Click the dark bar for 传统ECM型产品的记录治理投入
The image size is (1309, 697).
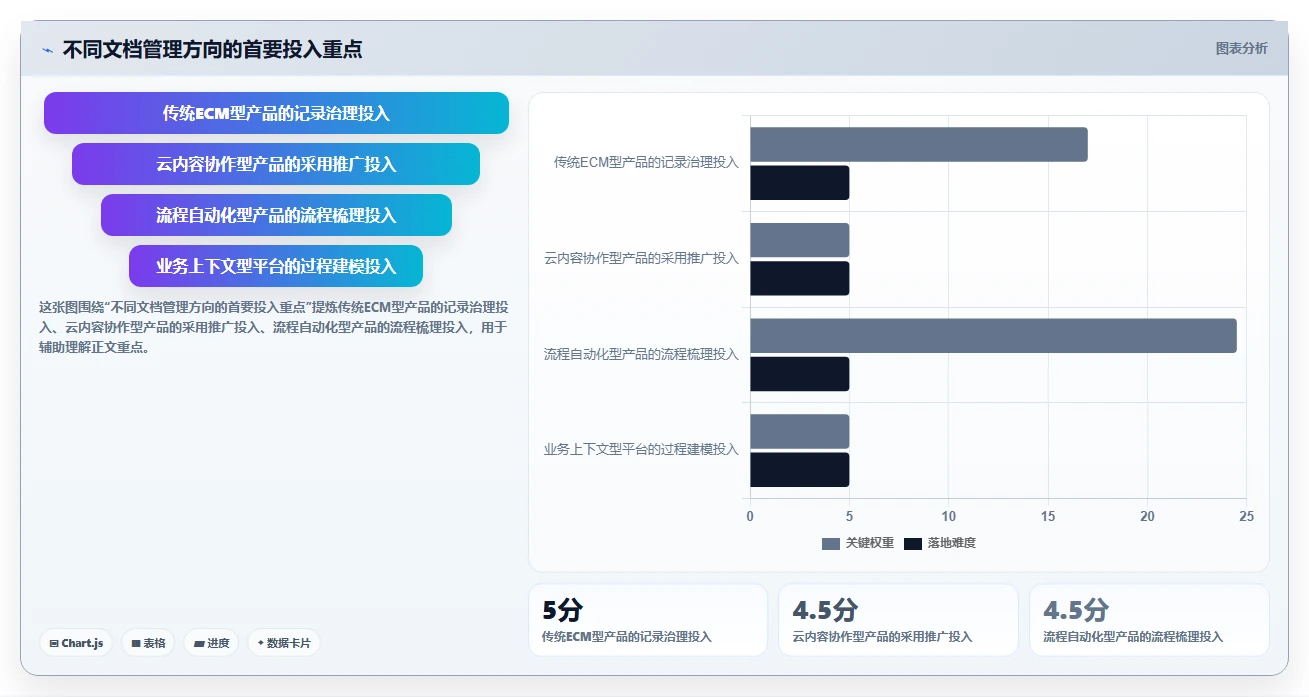click(800, 183)
